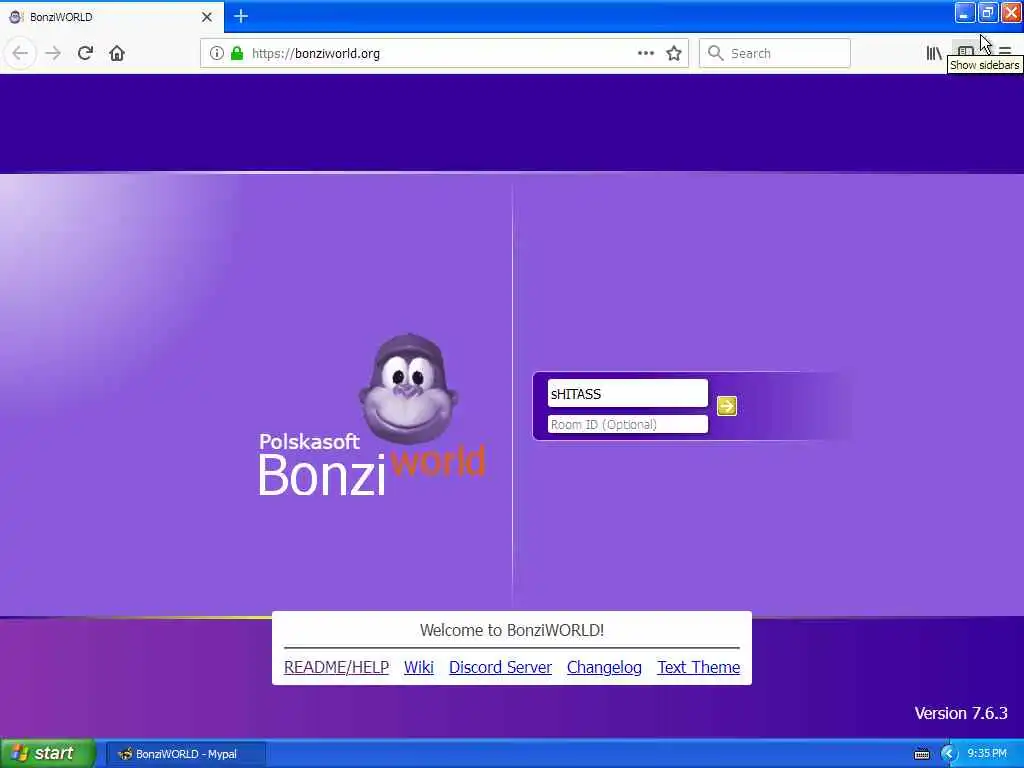The width and height of the screenshot is (1024, 768).
Task: Minimize the browser window
Action: (965, 12)
